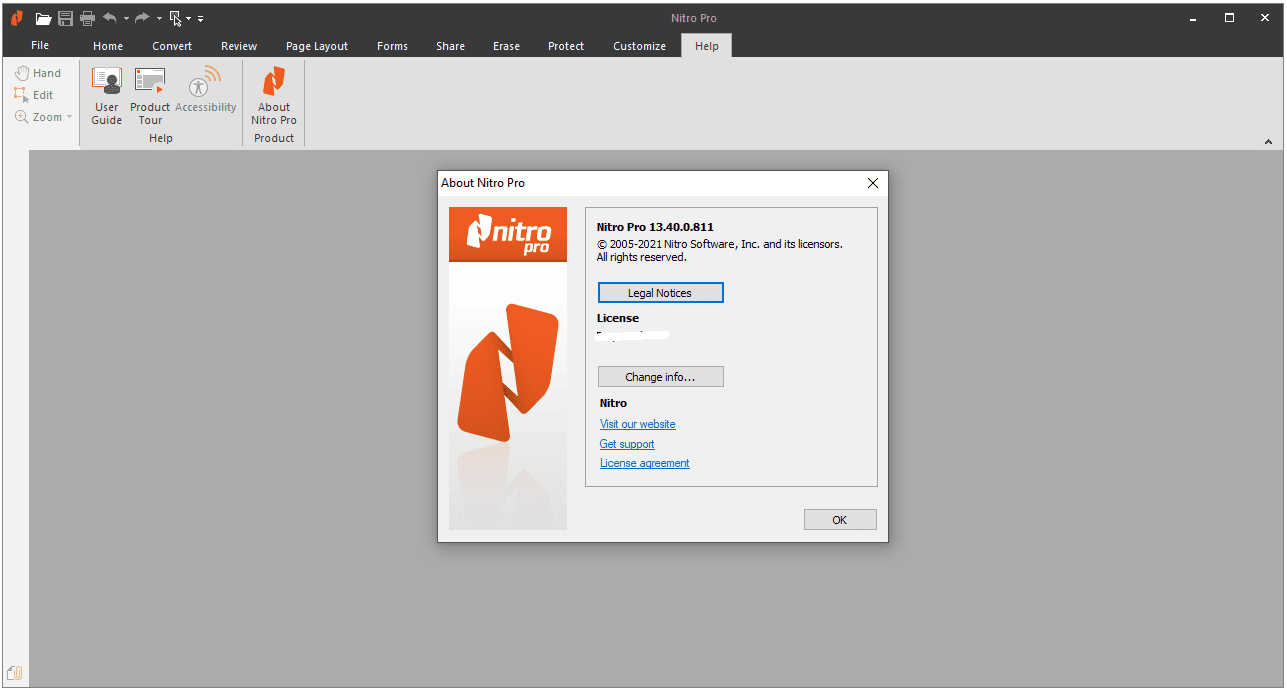Open the File menu
Image resolution: width=1287 pixels, height=690 pixels.
click(x=40, y=45)
